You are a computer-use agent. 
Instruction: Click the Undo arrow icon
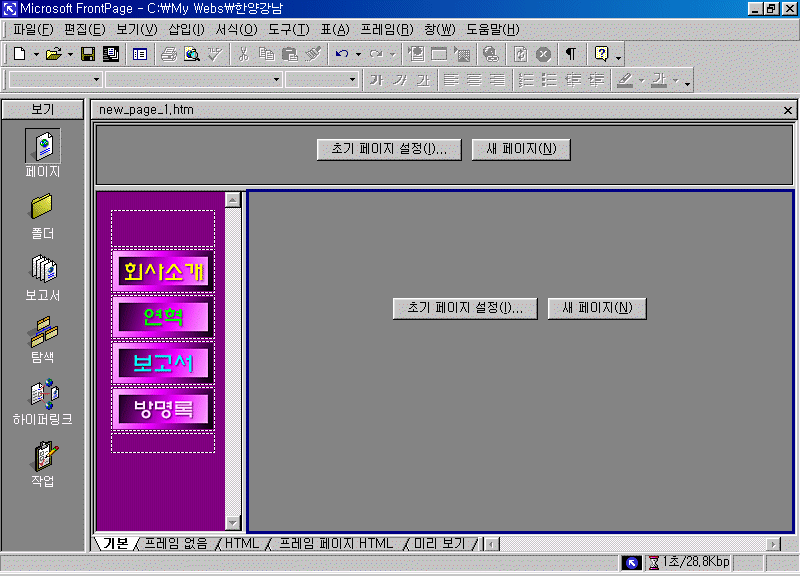pyautogui.click(x=342, y=54)
